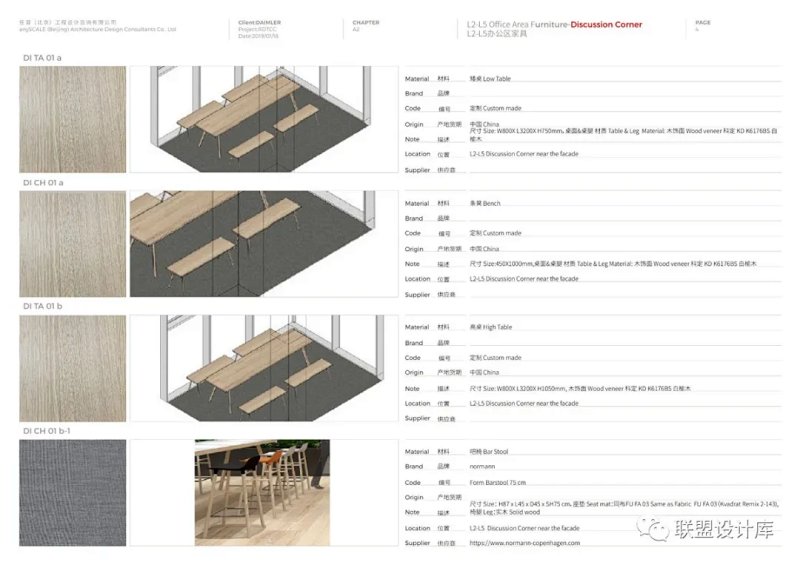Select the wood veneer swatch for DI TA 01 a
The height and width of the screenshot is (565, 800).
coord(73,119)
